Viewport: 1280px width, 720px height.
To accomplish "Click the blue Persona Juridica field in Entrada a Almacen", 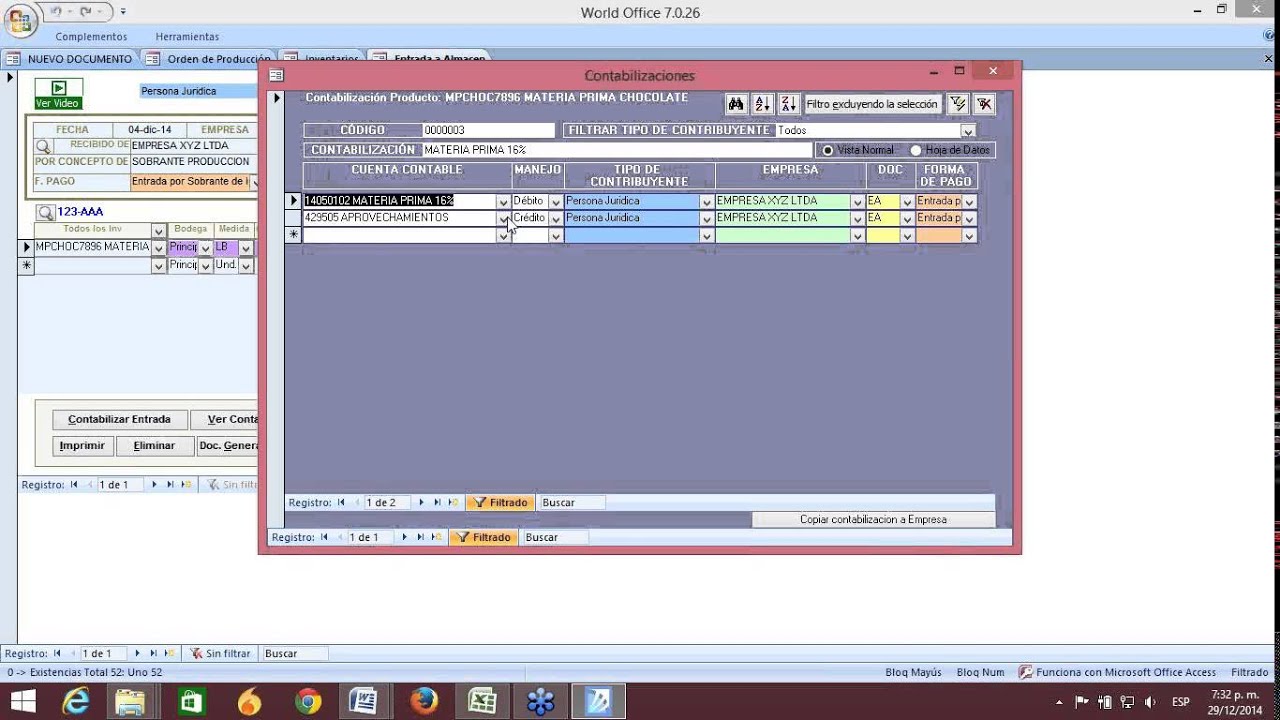I will [x=198, y=91].
